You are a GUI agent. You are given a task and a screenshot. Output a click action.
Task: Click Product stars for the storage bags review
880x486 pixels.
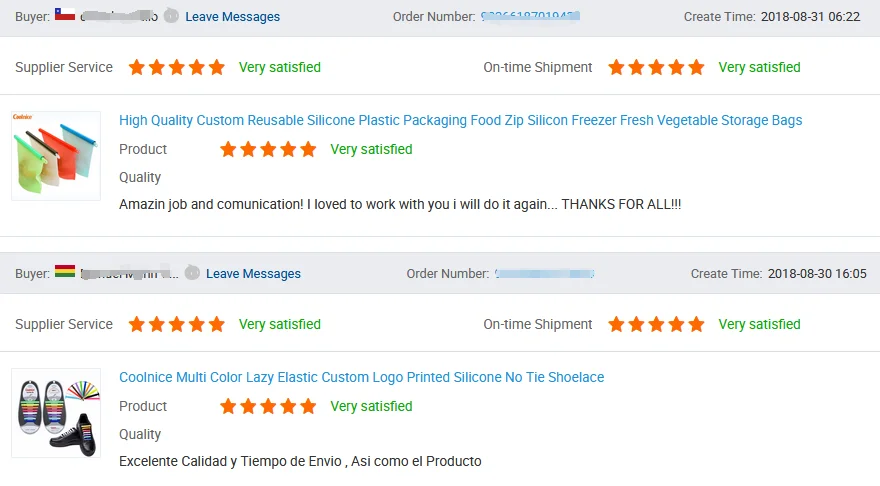tap(268, 150)
